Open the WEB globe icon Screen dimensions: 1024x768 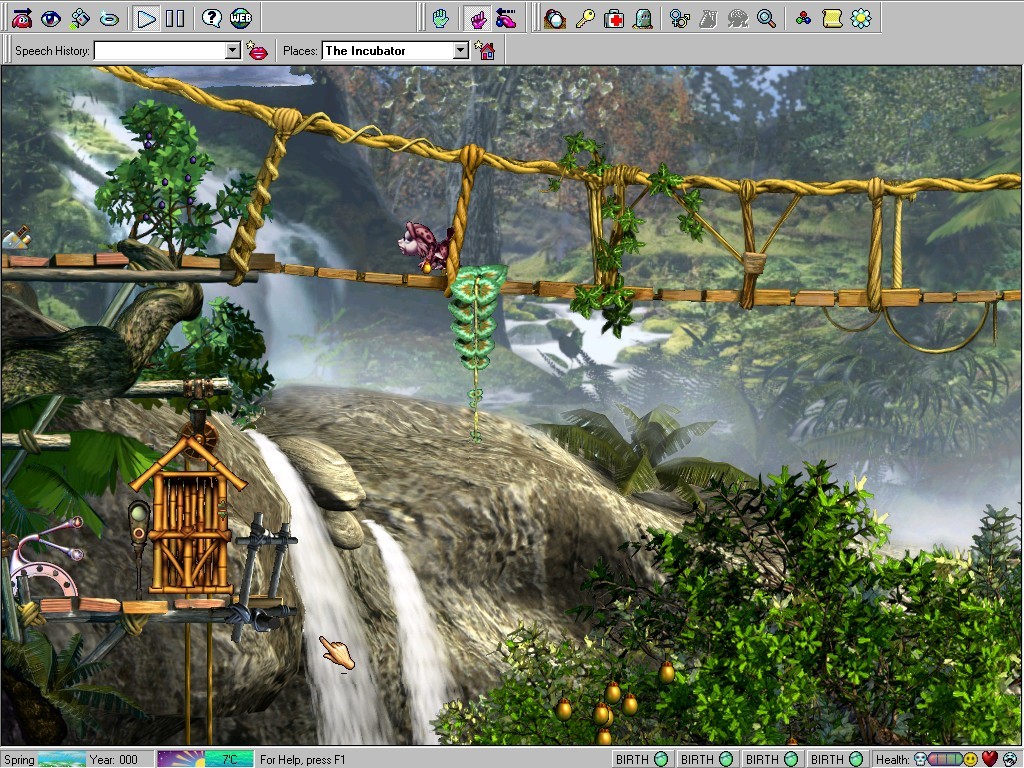[x=240, y=18]
